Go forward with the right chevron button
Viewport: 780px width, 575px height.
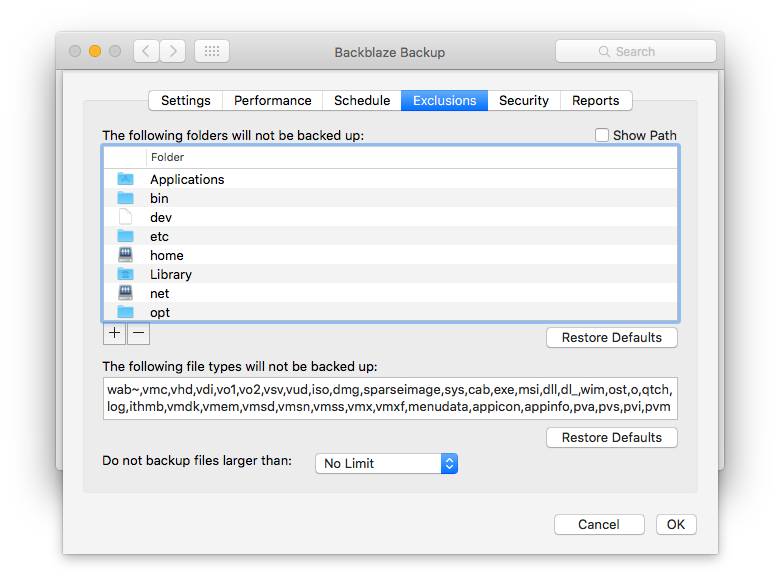coord(173,51)
